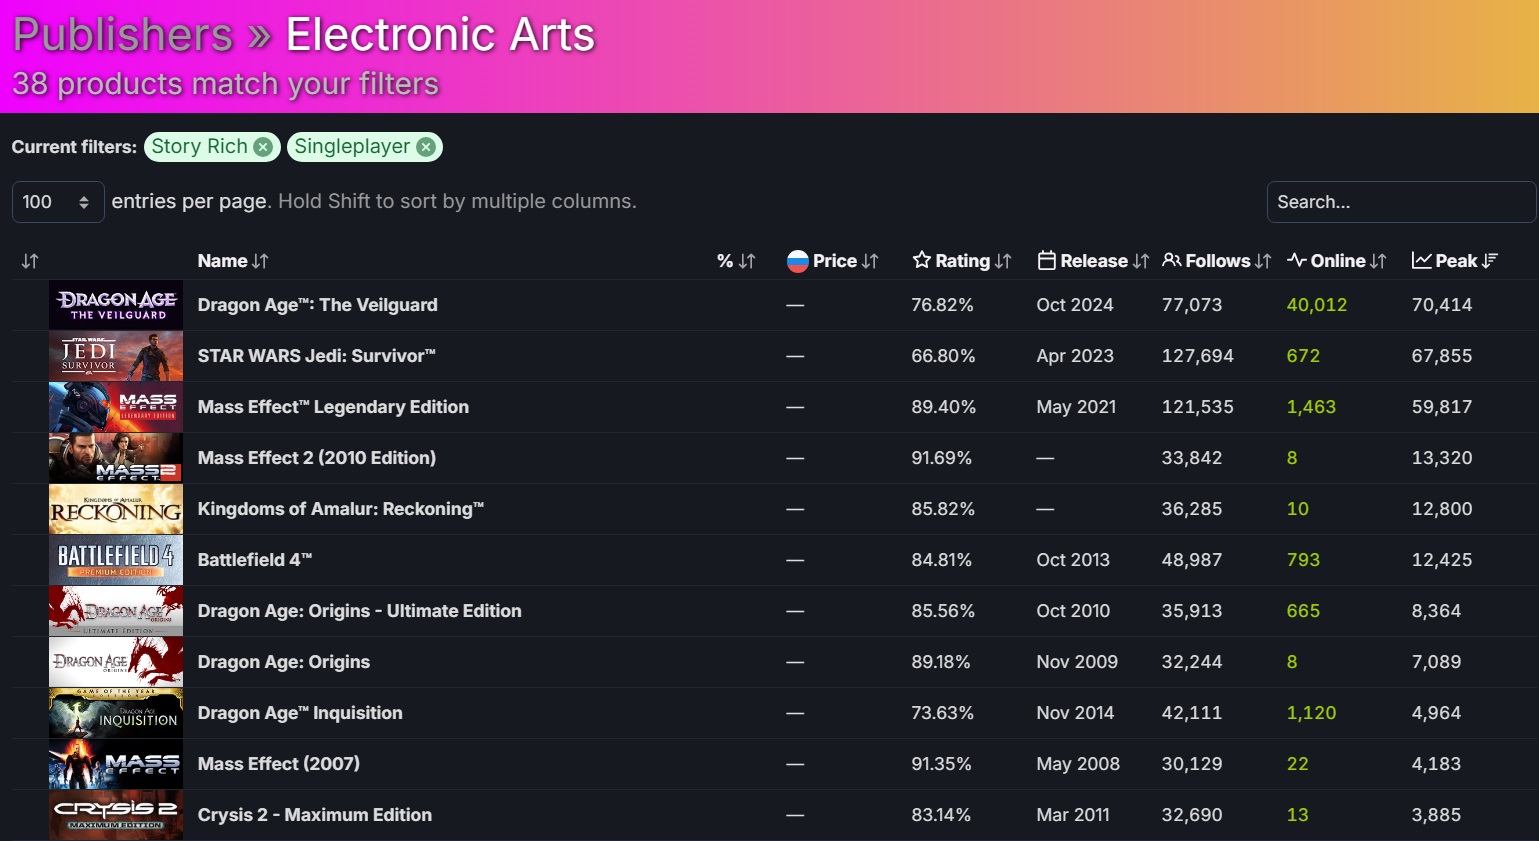Sort table by Online players column
1539x841 pixels.
click(1337, 261)
